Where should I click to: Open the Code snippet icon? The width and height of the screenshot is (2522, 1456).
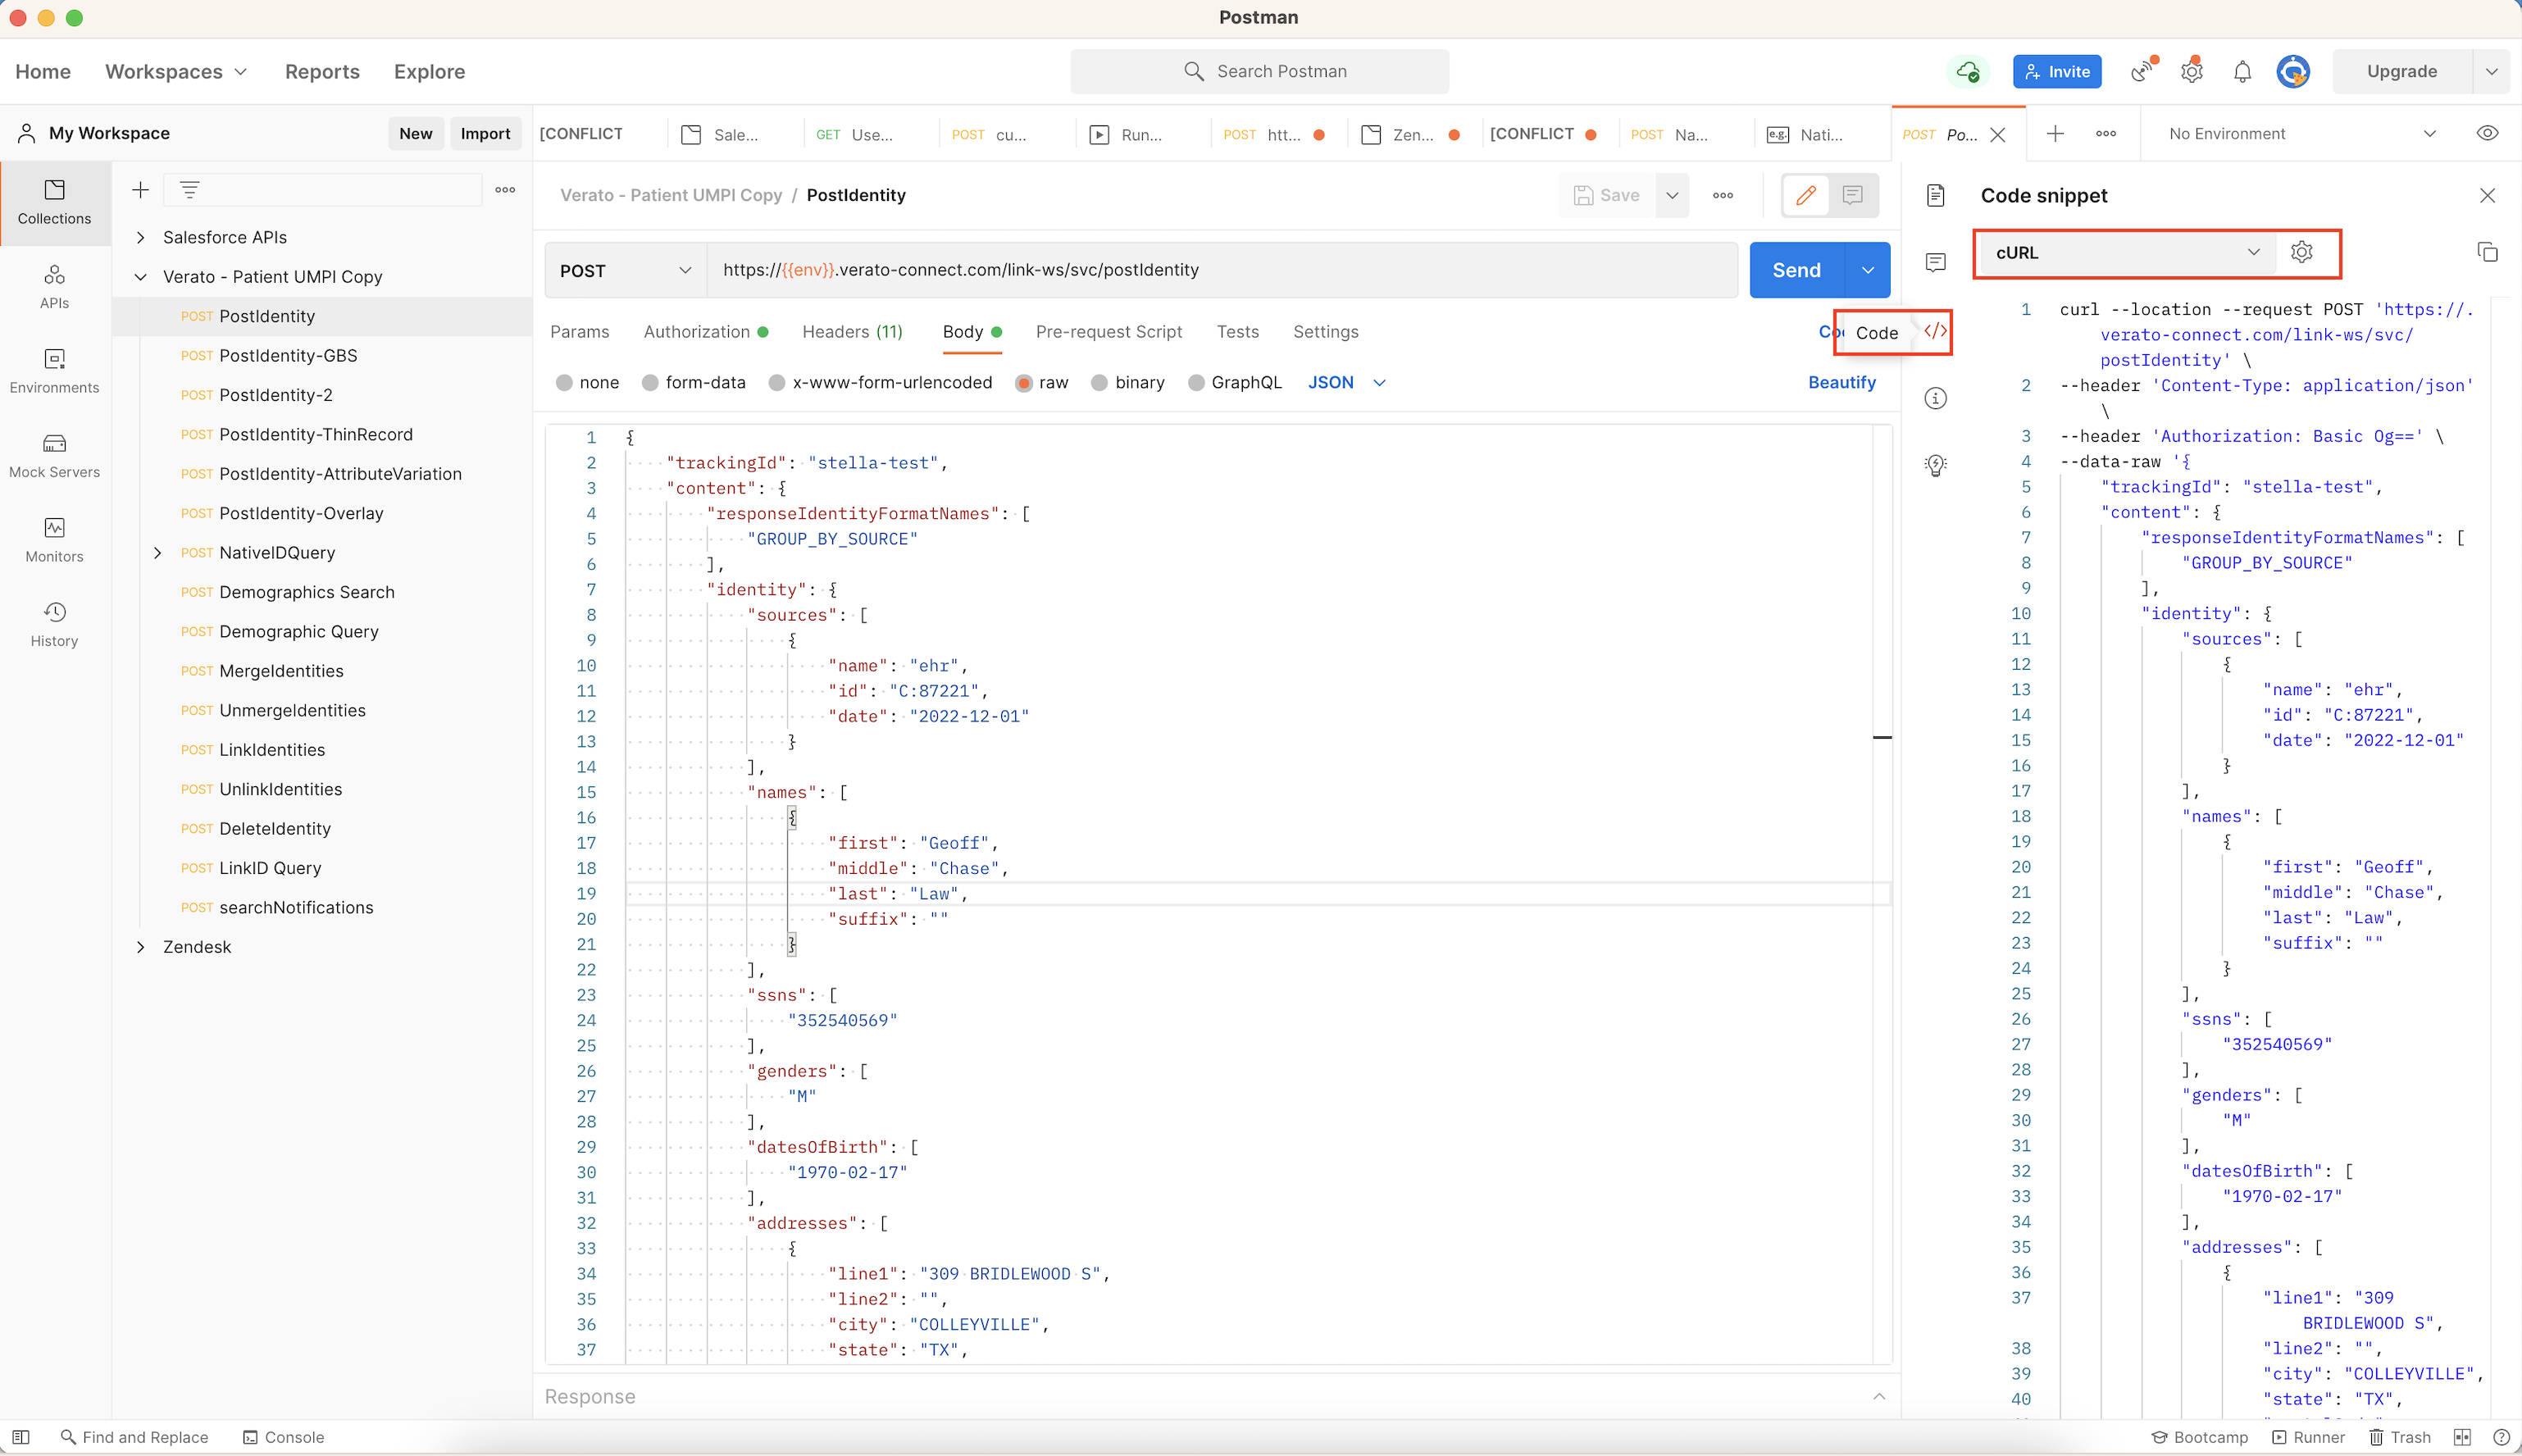point(1935,332)
